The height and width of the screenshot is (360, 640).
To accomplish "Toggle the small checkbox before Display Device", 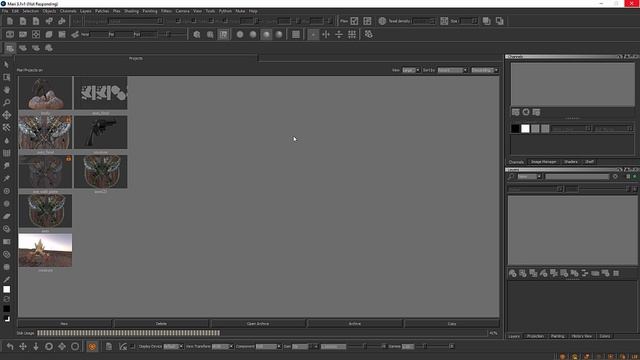I will point(132,347).
